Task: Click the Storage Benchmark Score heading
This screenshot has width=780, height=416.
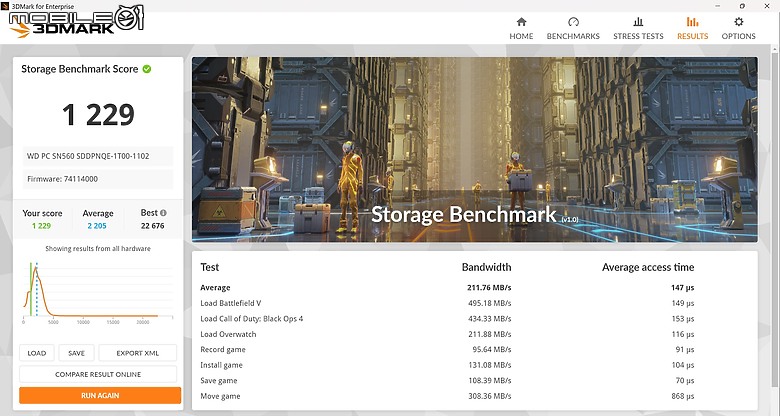Action: (x=80, y=69)
